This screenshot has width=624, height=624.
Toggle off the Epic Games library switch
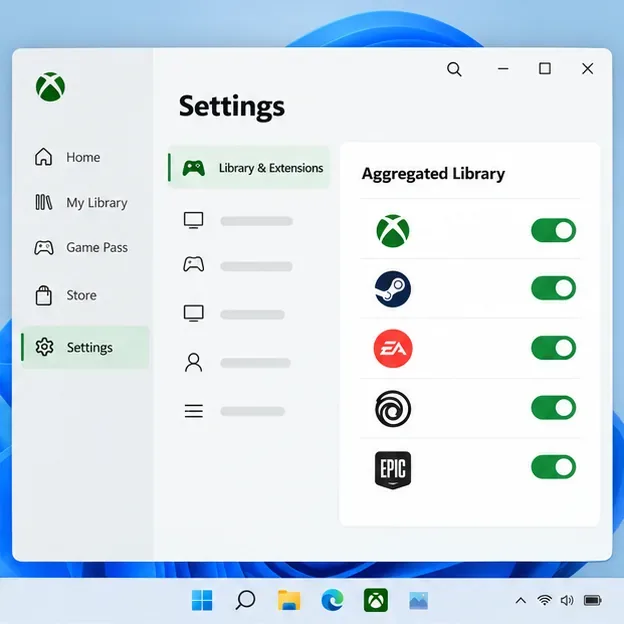tap(554, 467)
